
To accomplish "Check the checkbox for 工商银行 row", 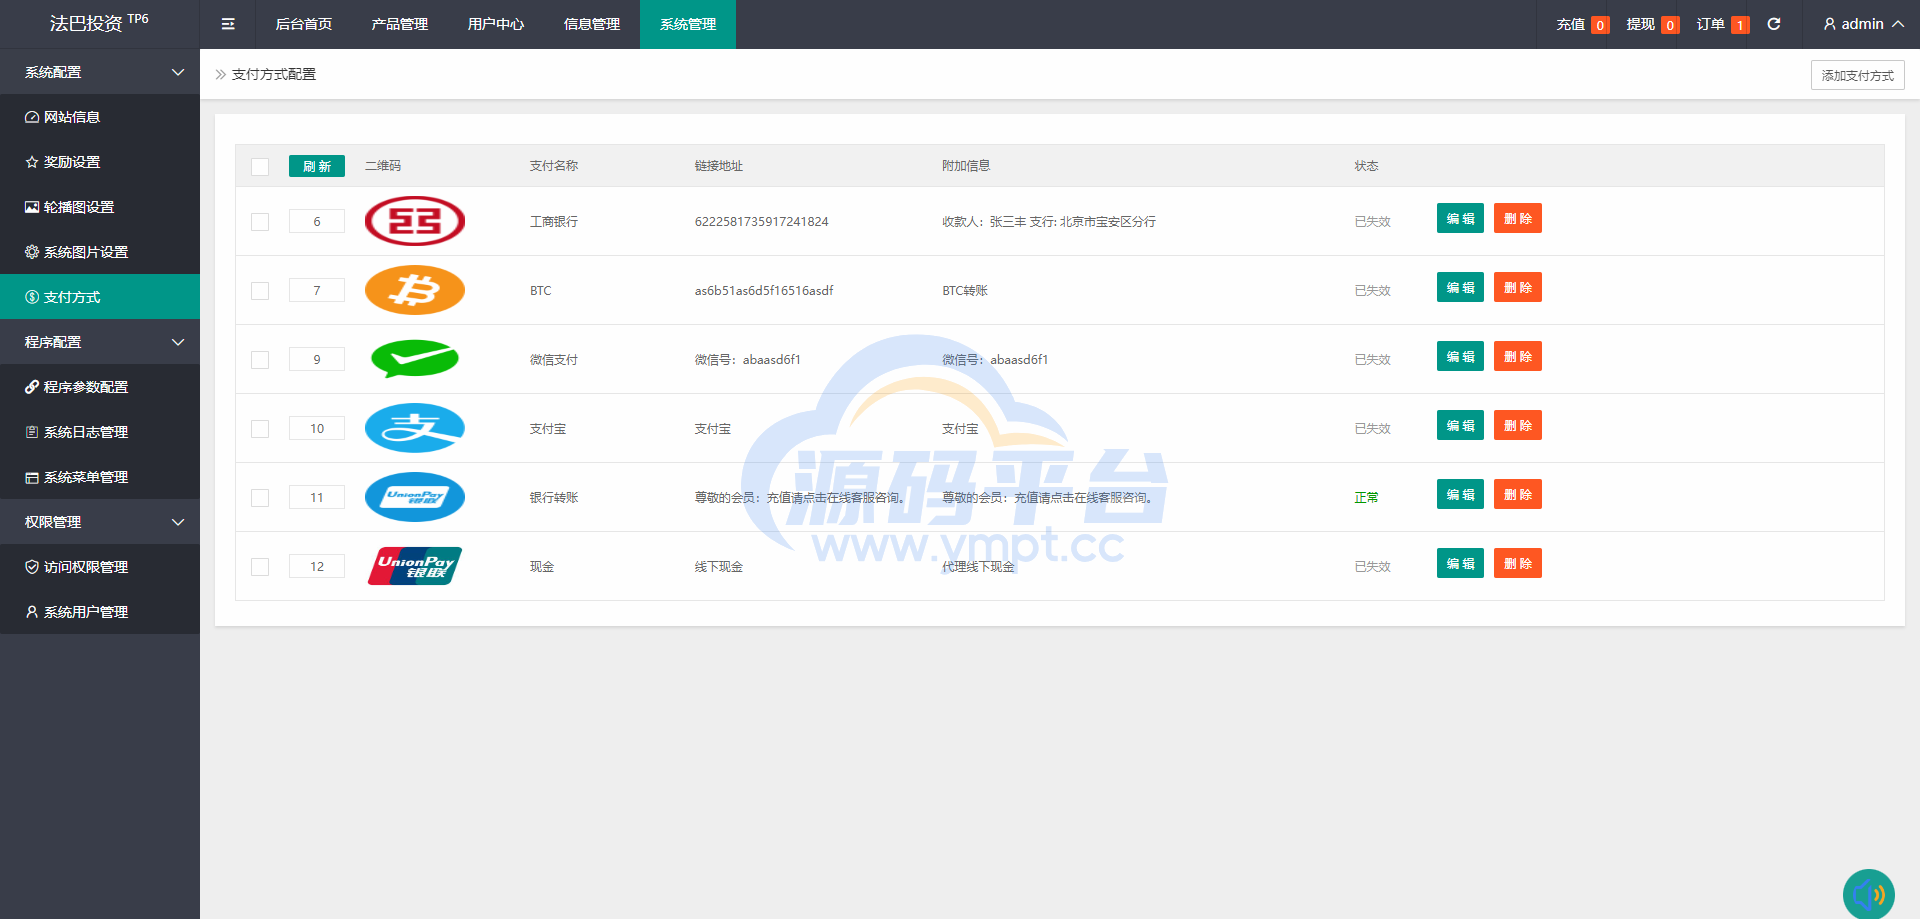I will (x=260, y=222).
